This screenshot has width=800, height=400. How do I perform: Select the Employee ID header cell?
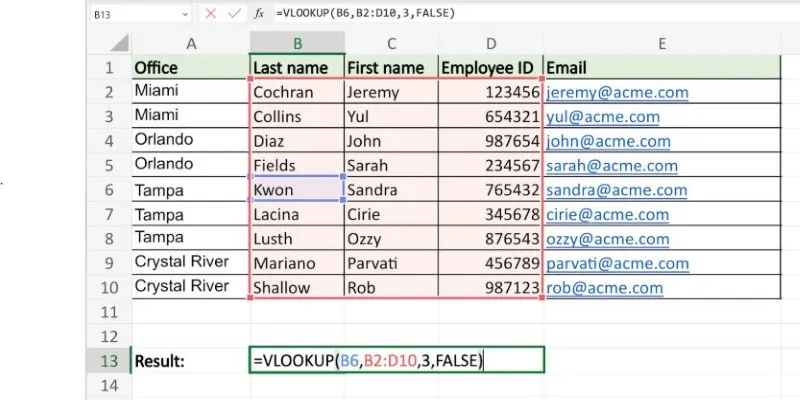(x=491, y=67)
